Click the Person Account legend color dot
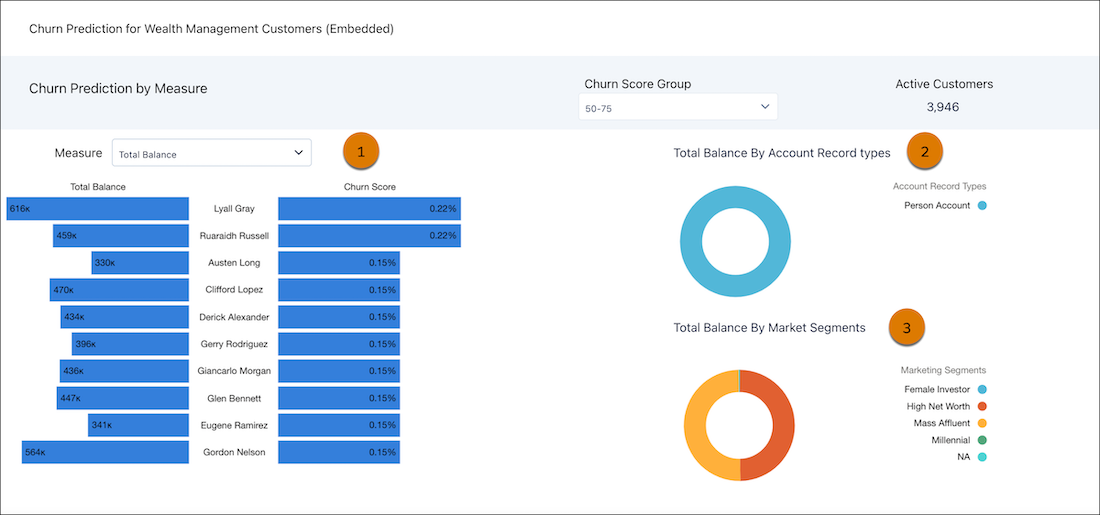The image size is (1100, 515). pyautogui.click(x=982, y=206)
